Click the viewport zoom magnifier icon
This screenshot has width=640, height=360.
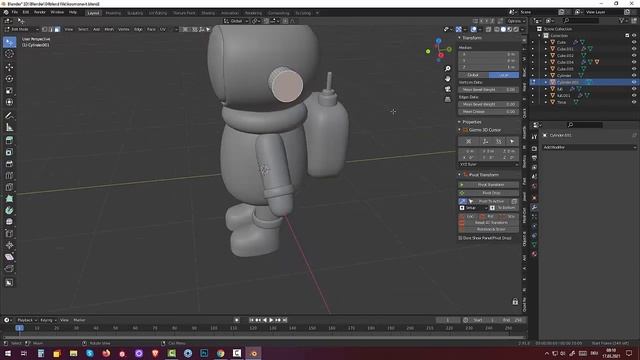(x=448, y=69)
